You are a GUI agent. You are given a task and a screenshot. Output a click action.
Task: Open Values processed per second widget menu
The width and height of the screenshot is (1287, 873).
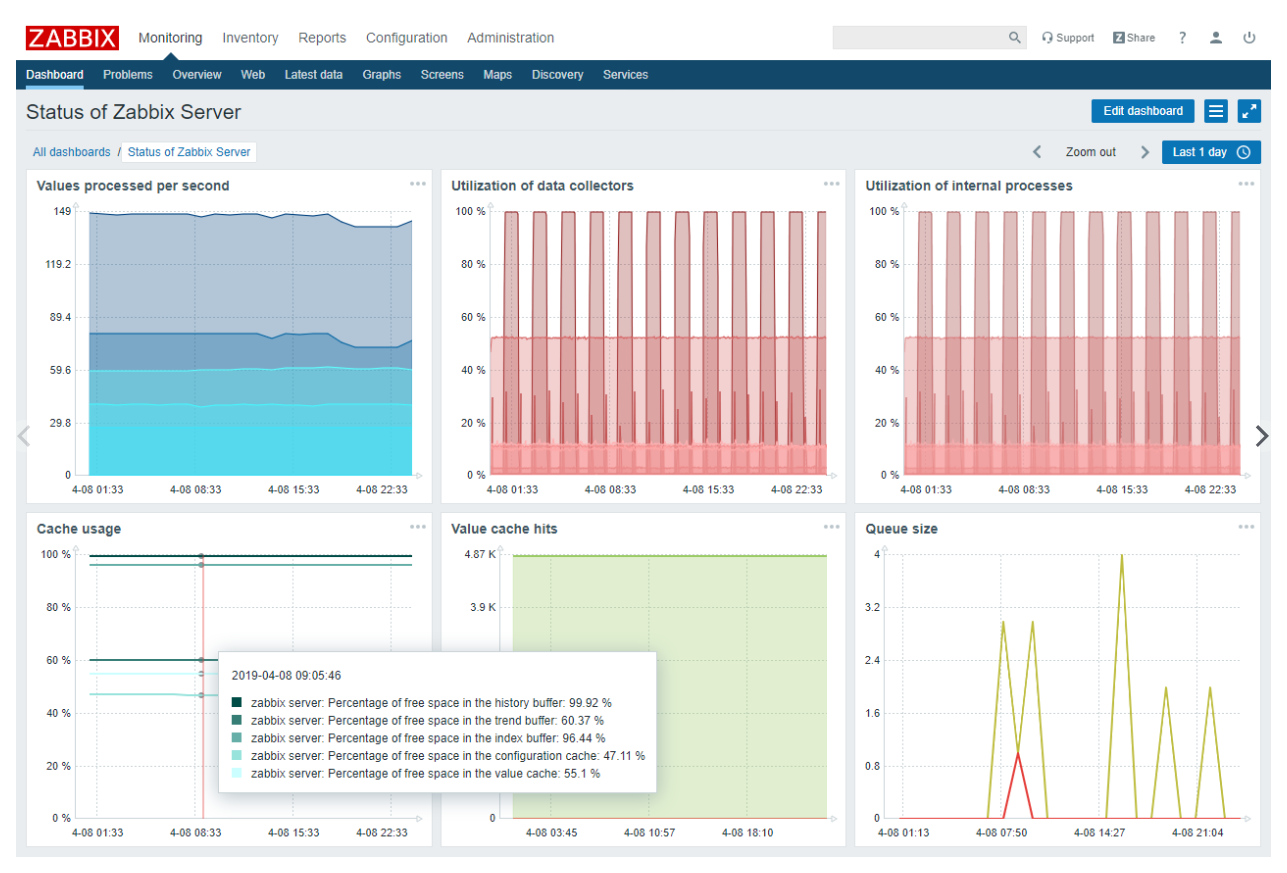pos(417,184)
